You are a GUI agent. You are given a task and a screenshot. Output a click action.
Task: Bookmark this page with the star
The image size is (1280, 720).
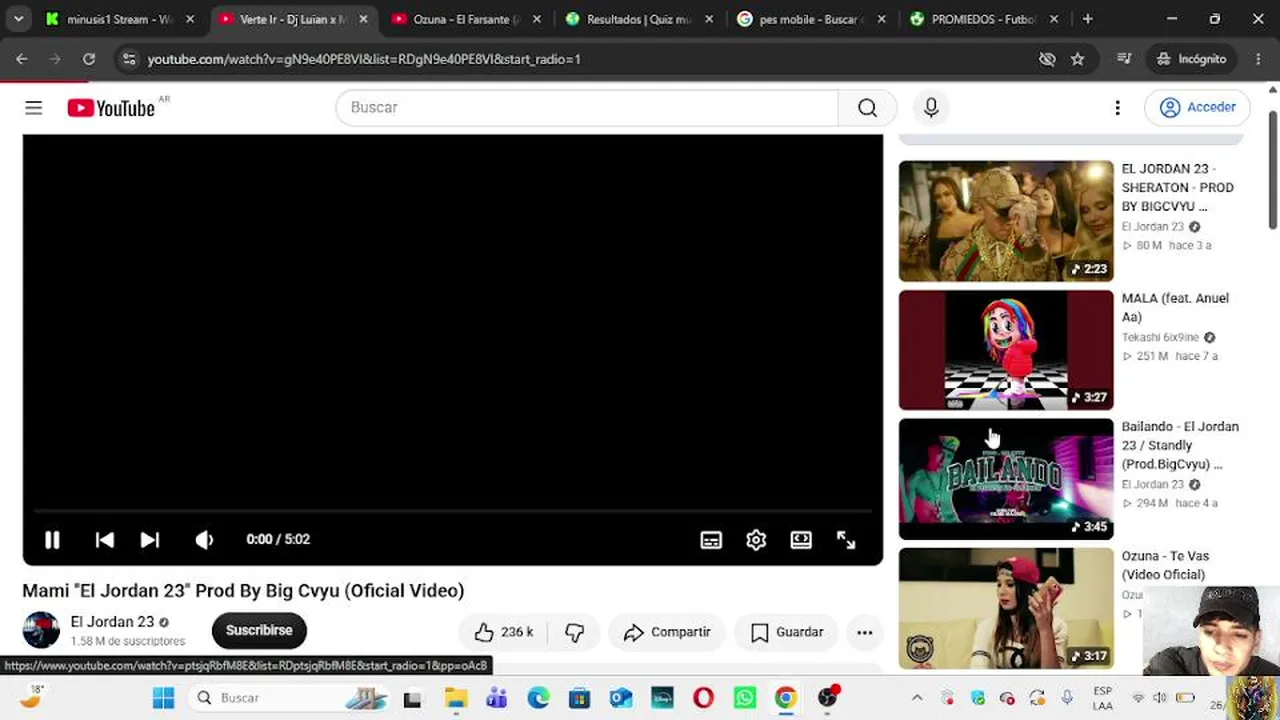pyautogui.click(x=1077, y=59)
